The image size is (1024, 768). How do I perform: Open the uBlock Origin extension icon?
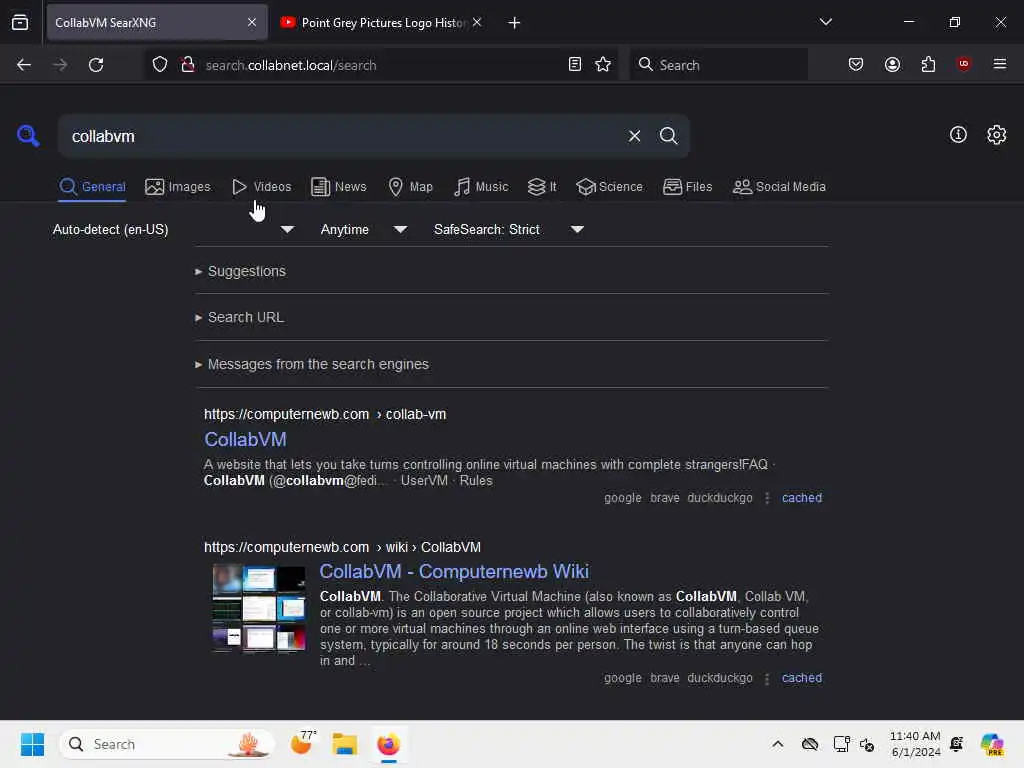point(963,64)
